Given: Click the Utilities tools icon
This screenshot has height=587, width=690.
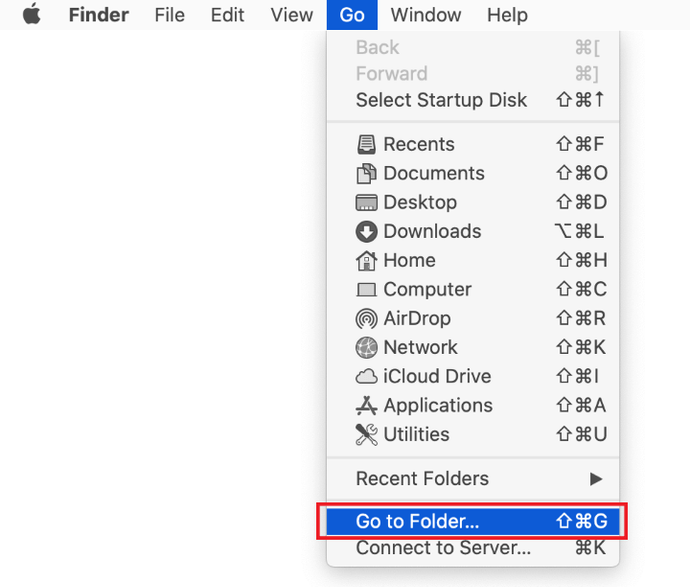Looking at the screenshot, I should click(367, 435).
